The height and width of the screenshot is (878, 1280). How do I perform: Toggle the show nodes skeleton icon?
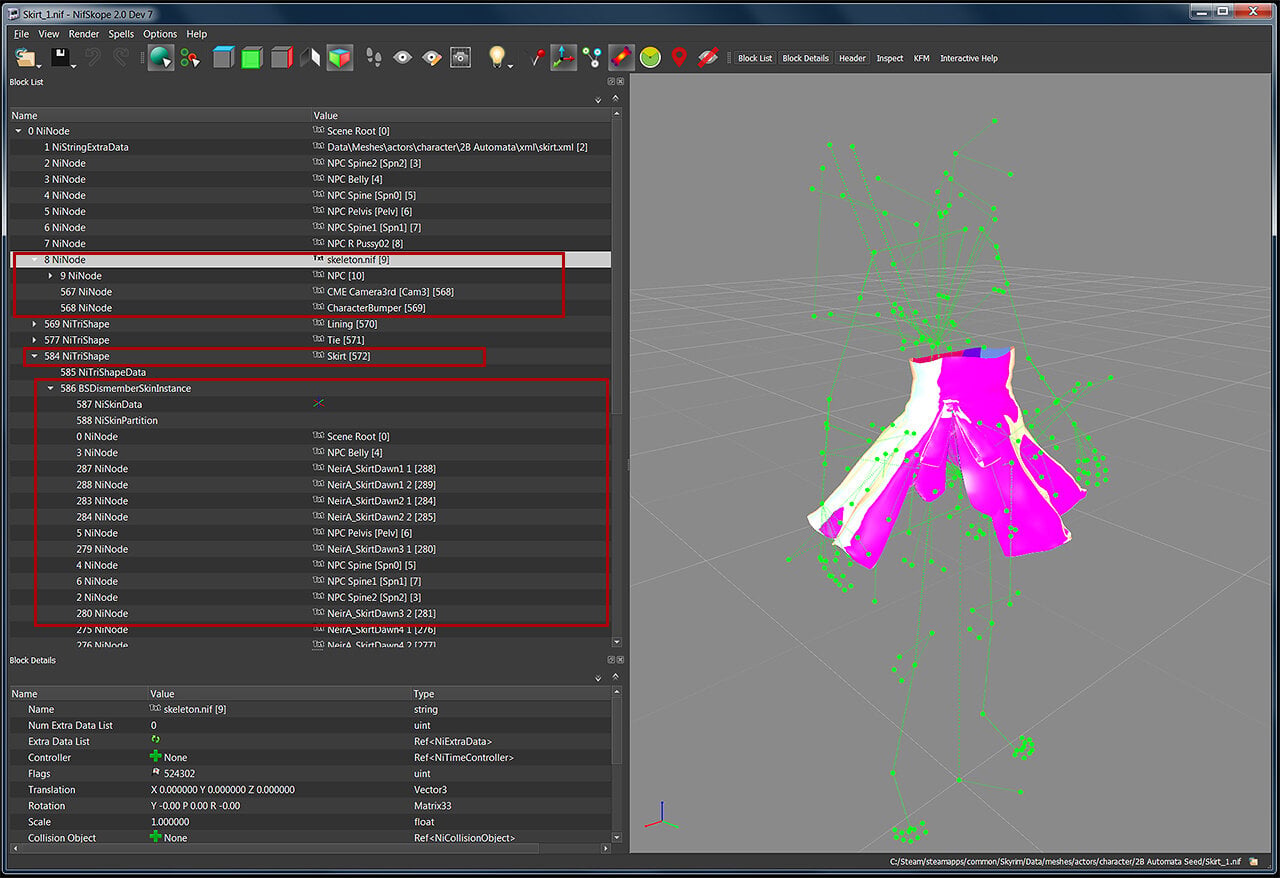tap(592, 58)
